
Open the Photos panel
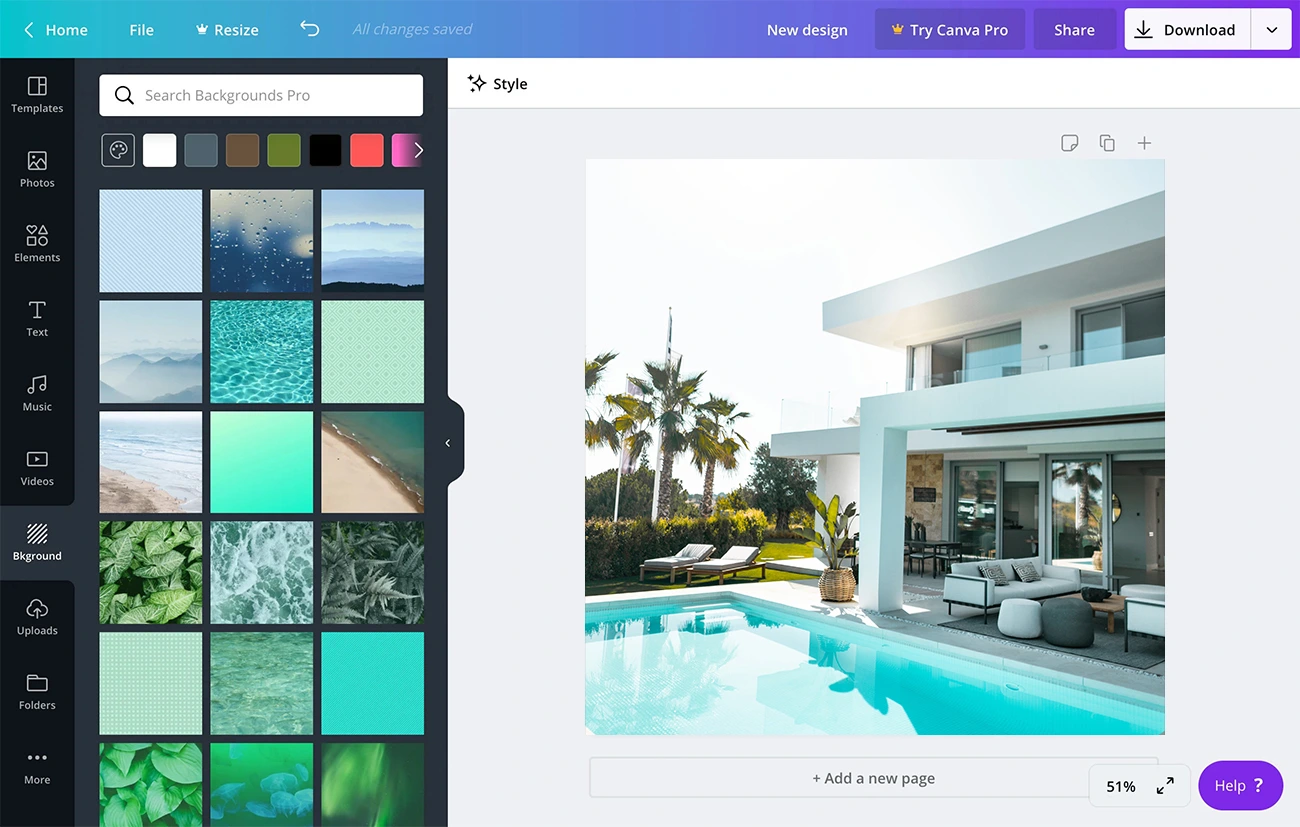tap(37, 168)
